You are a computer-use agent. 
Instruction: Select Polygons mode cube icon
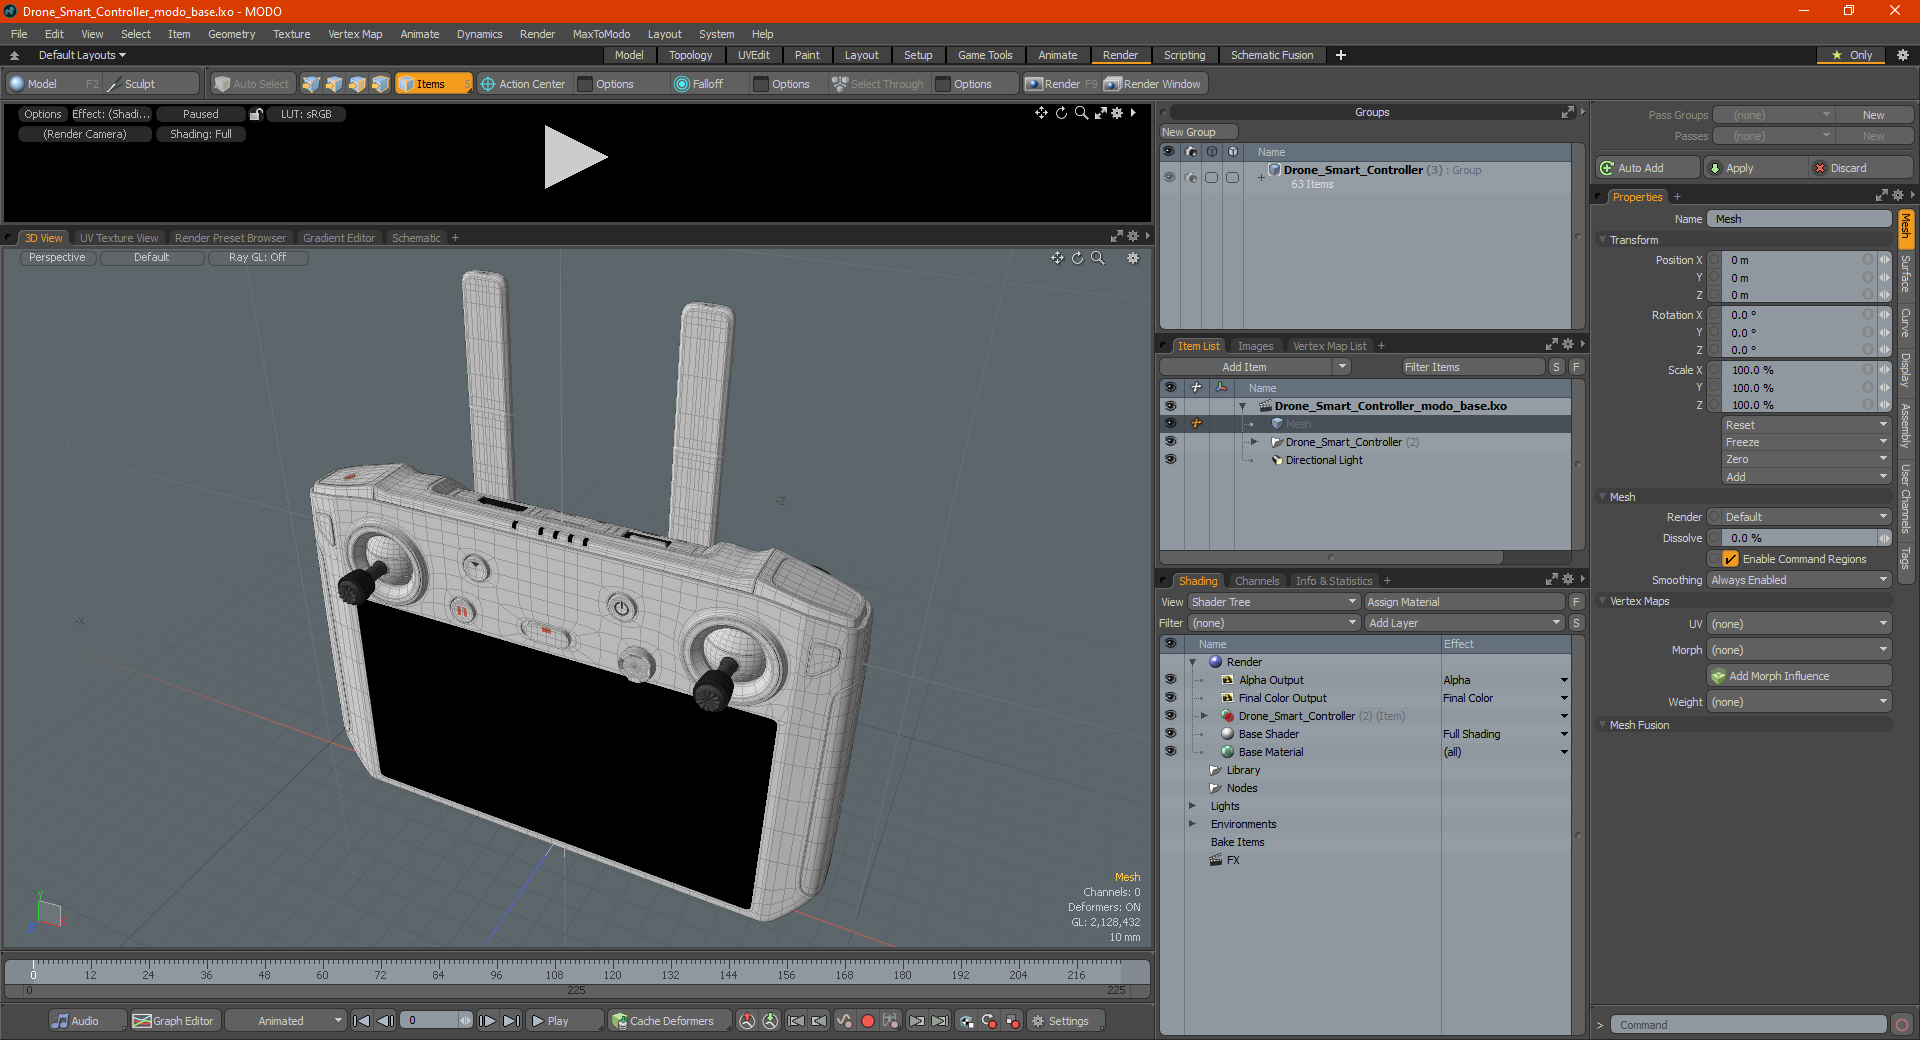pos(357,84)
